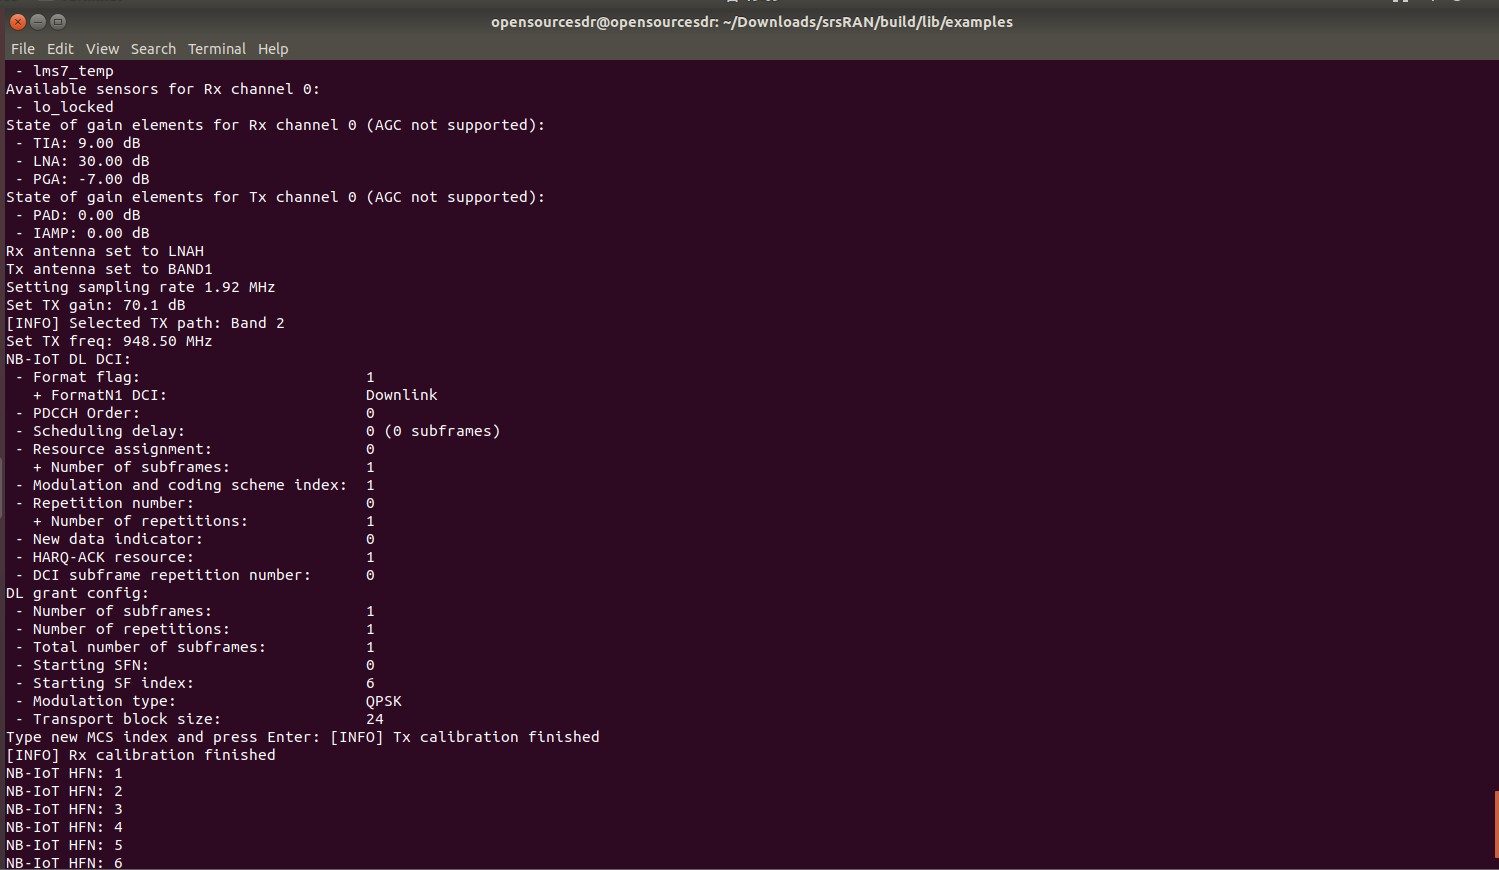
Task: Click the 'IAMP: 0.00 dB' line
Action: (x=83, y=233)
